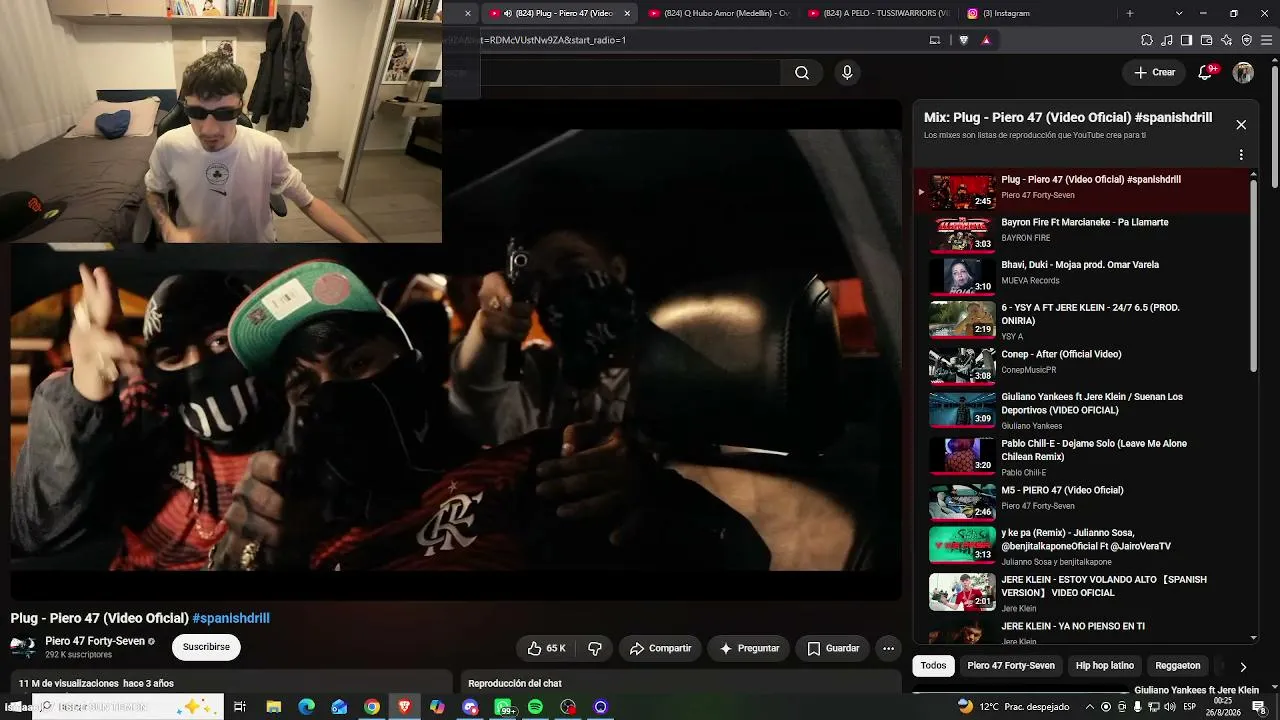Viewport: 1280px width, 720px height.
Task: Open the ESP language indicator
Action: click(1190, 707)
